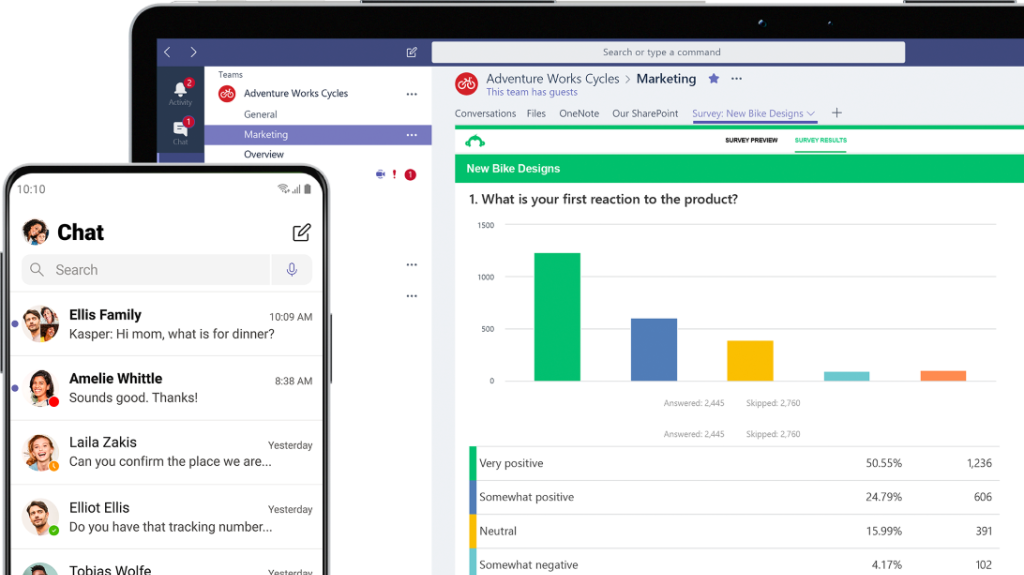The height and width of the screenshot is (575, 1024).
Task: Open the Activity bell icon
Action: (180, 91)
